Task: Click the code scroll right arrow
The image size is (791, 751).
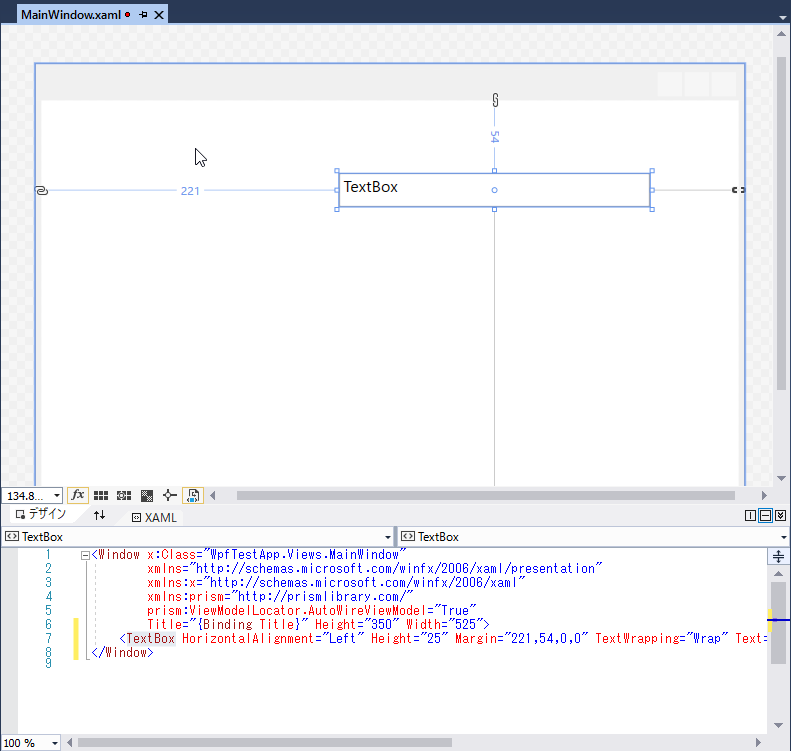Action: [758, 743]
